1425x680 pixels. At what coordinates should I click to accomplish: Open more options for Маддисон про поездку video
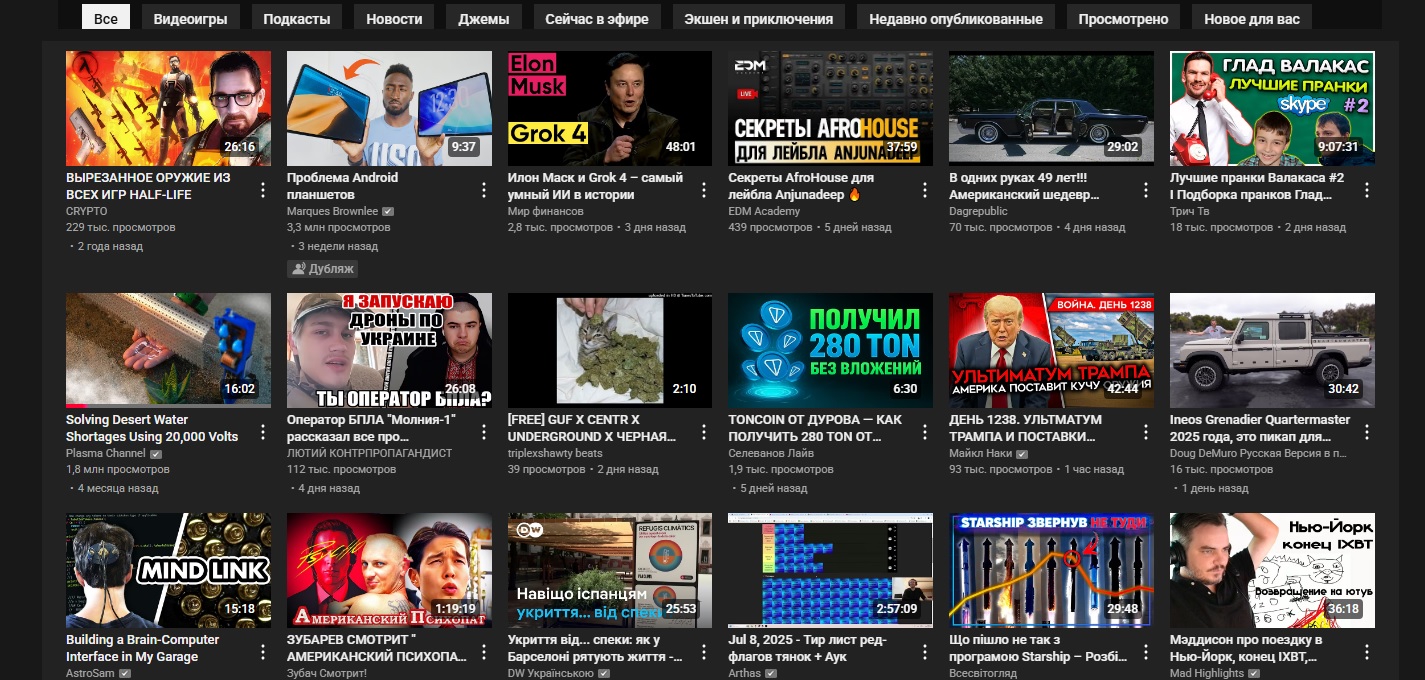[x=1367, y=651]
